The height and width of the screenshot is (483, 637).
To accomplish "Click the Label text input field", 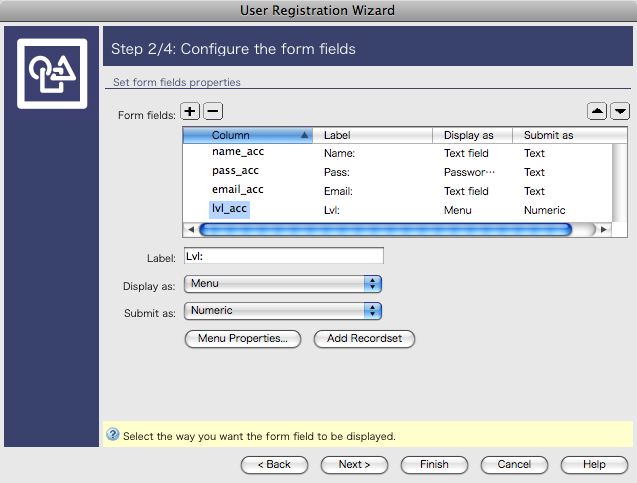I will (x=283, y=257).
